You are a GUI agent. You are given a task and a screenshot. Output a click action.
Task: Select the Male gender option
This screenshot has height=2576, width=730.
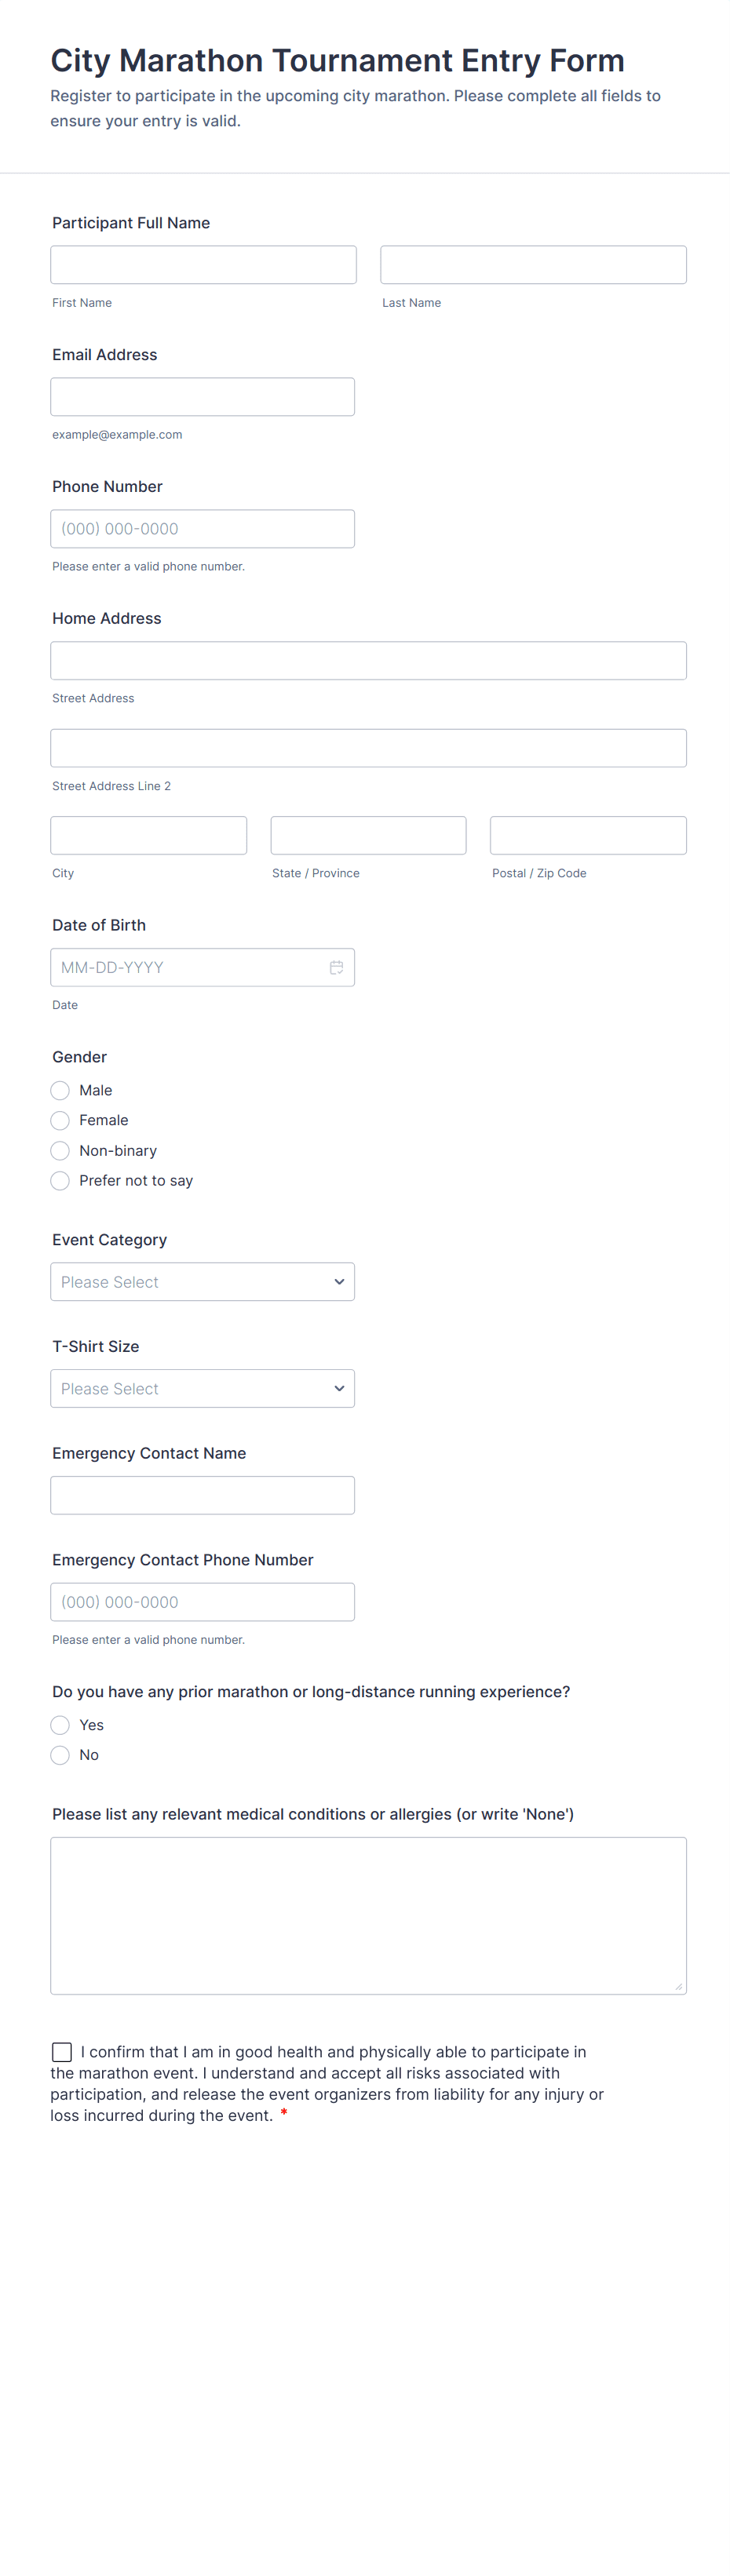pos(61,1090)
